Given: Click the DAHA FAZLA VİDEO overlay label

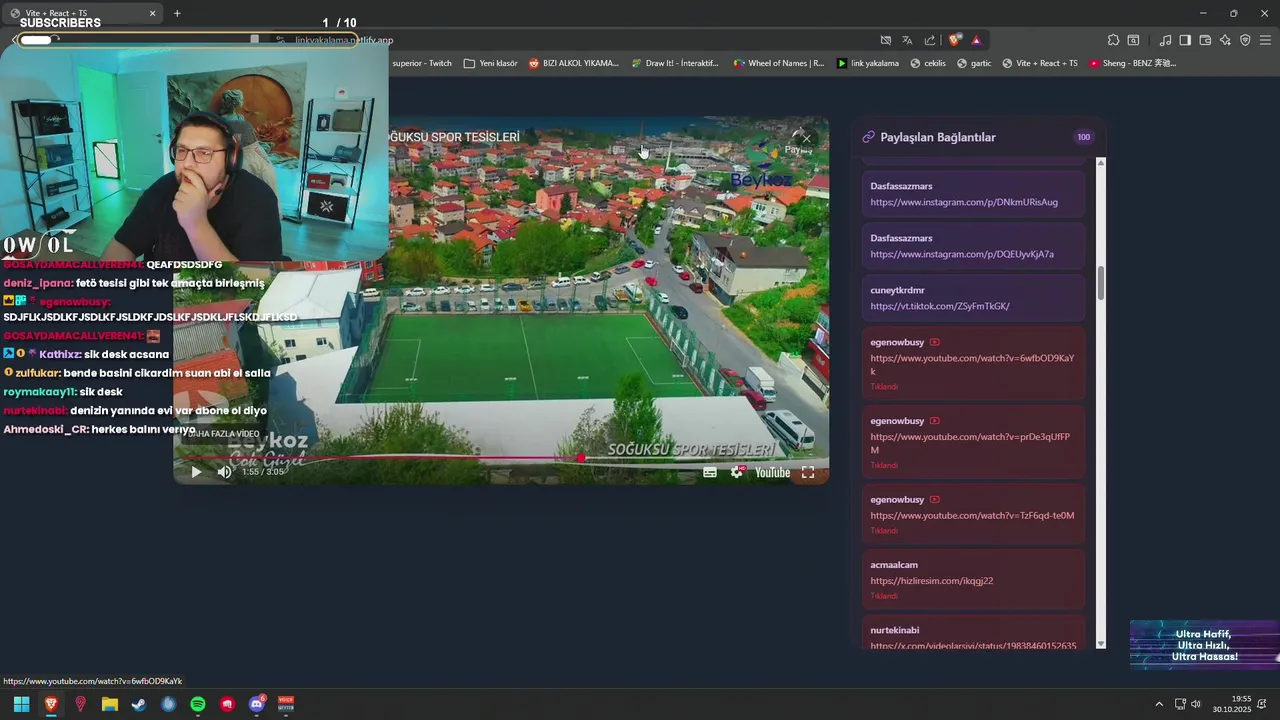Looking at the screenshot, I should (224, 434).
